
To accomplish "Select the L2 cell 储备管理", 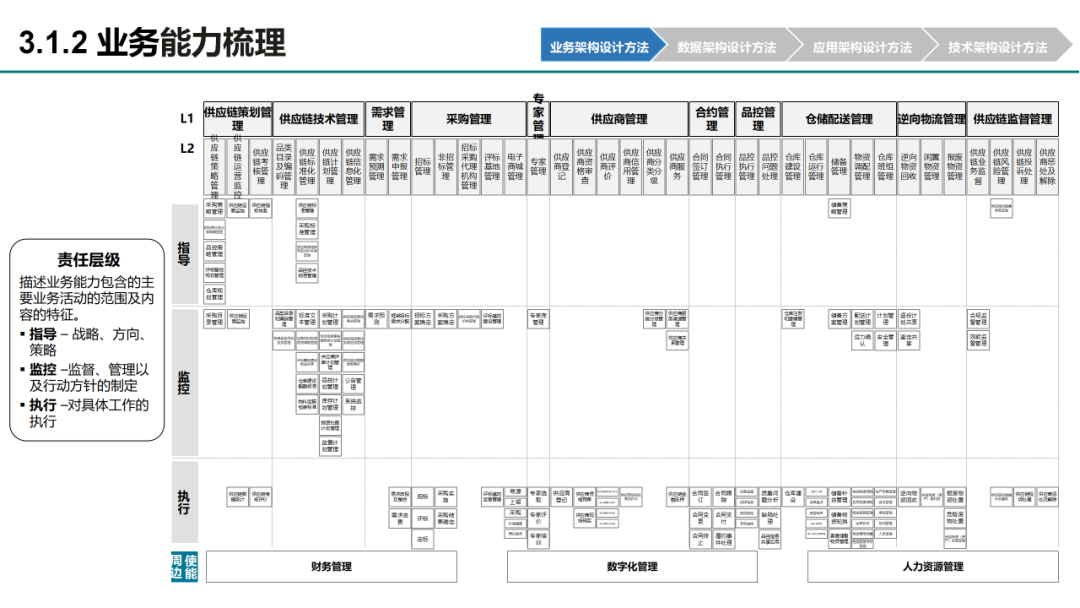I will pyautogui.click(x=839, y=167).
